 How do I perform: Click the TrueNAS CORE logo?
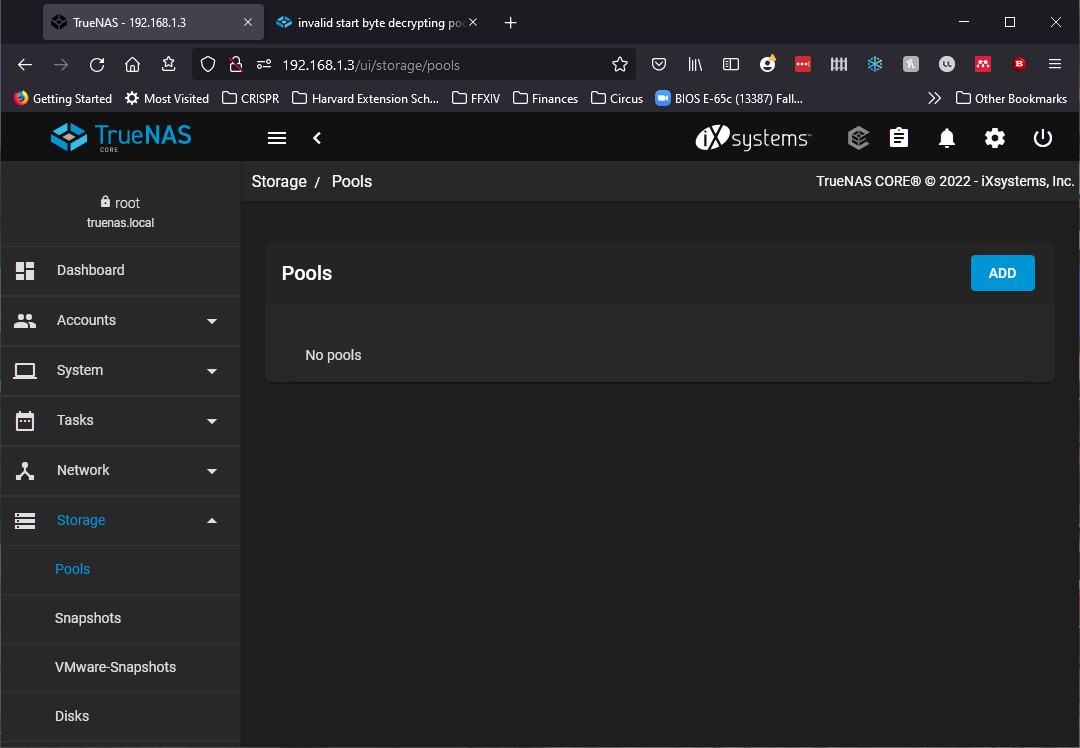(x=121, y=137)
